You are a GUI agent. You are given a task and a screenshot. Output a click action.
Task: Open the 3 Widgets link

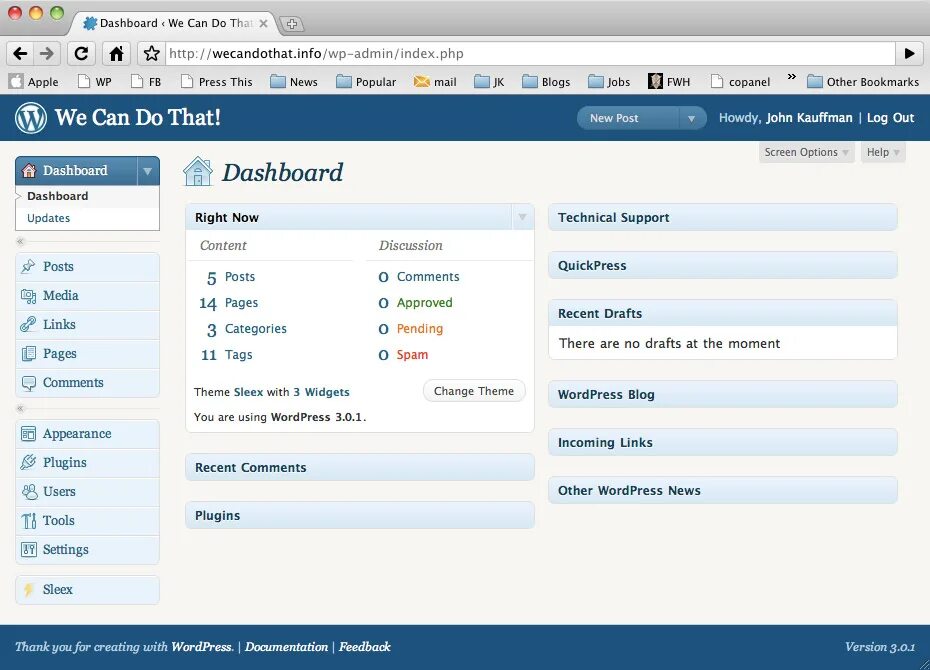pos(321,392)
